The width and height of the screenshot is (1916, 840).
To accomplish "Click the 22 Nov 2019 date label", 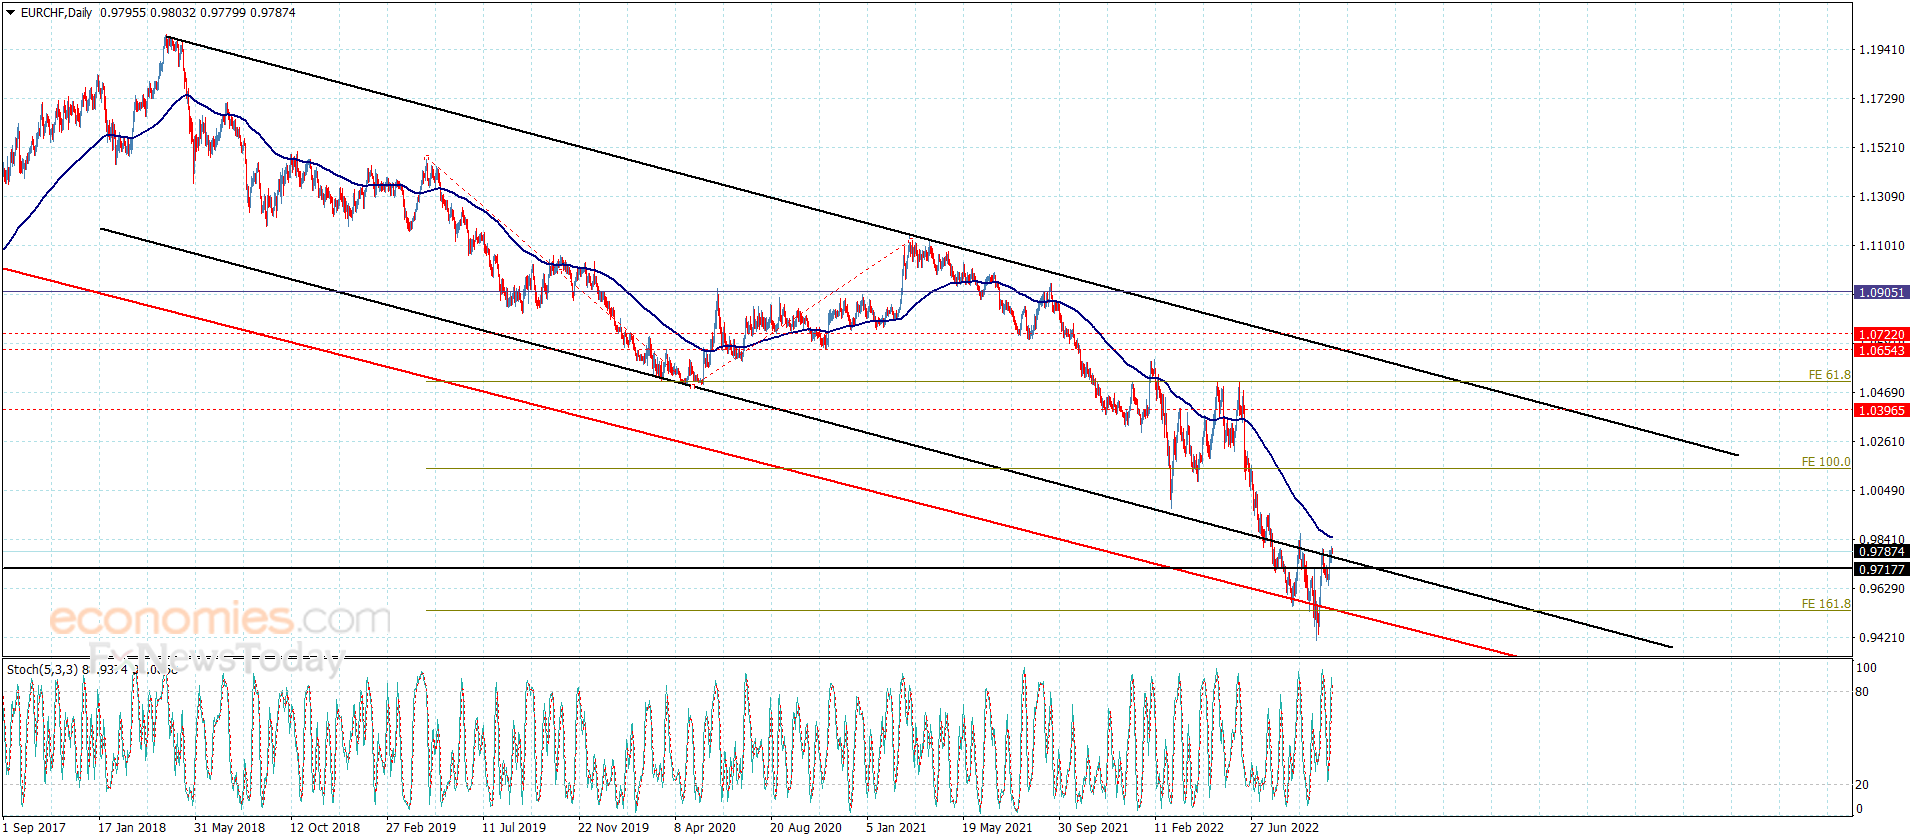I will tap(613, 827).
